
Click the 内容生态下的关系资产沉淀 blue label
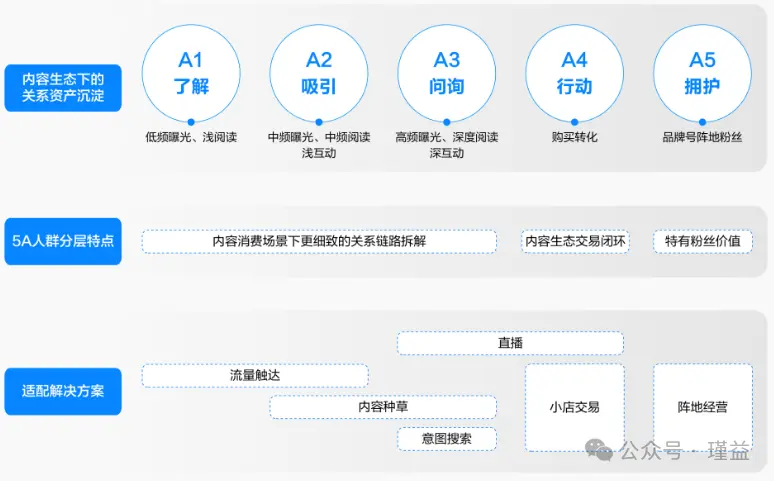(x=63, y=88)
